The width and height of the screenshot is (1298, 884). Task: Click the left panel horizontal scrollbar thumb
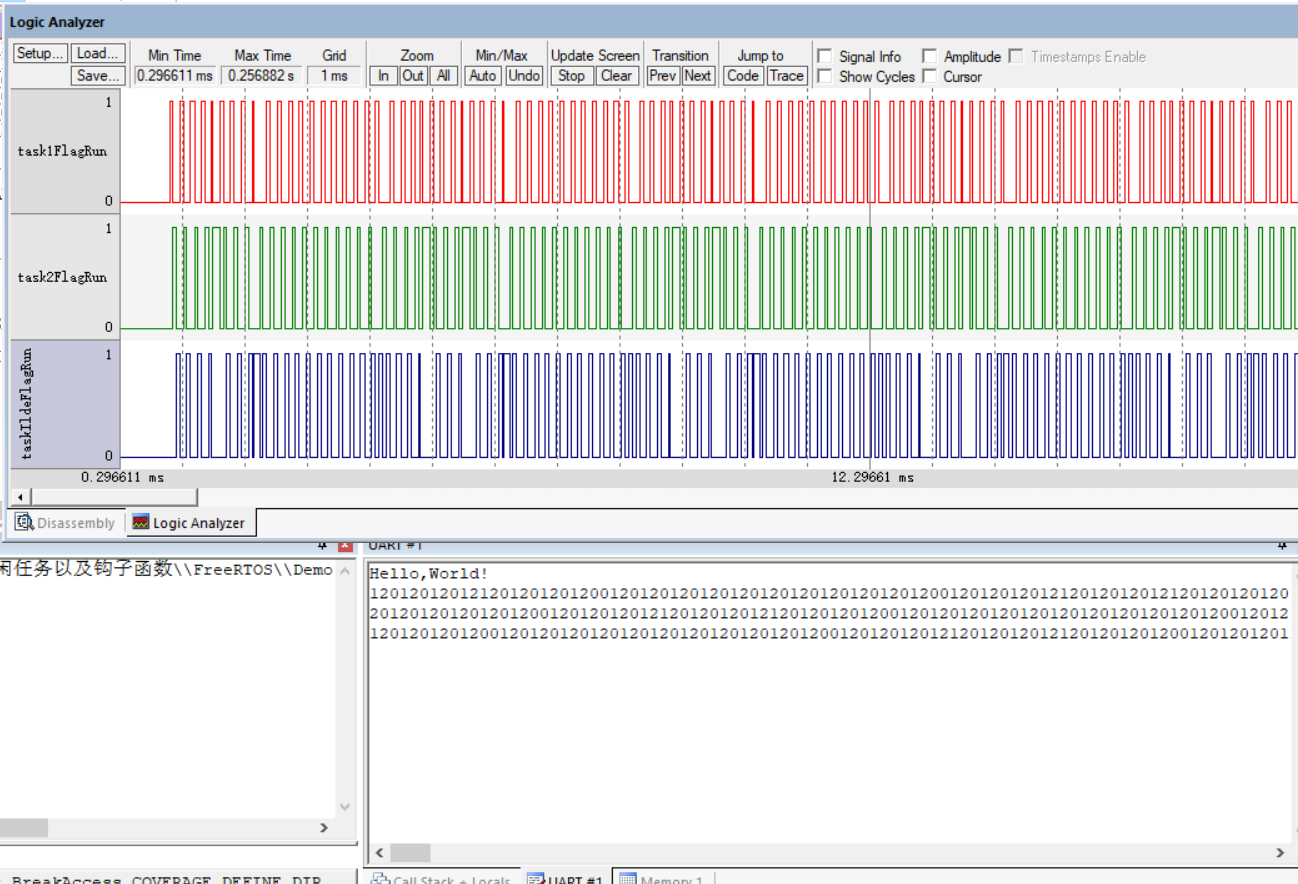23,828
